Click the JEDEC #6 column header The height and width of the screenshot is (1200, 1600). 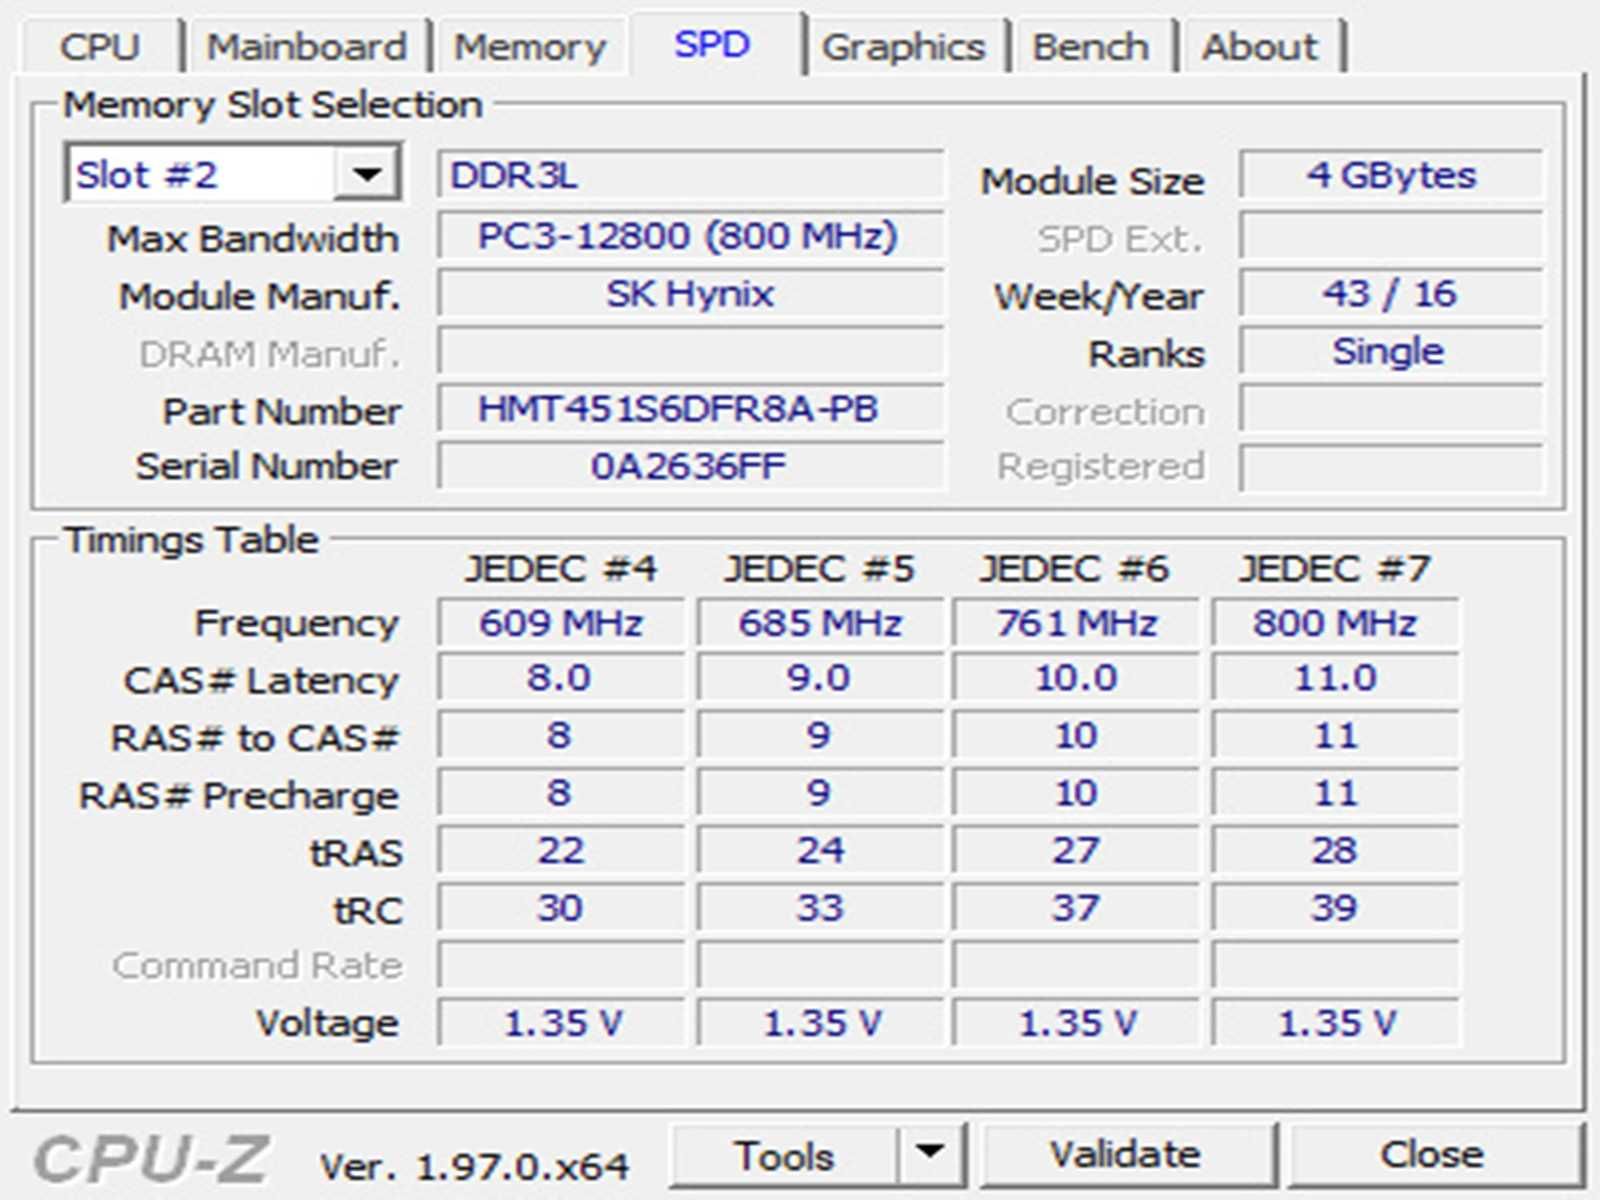tap(1075, 569)
